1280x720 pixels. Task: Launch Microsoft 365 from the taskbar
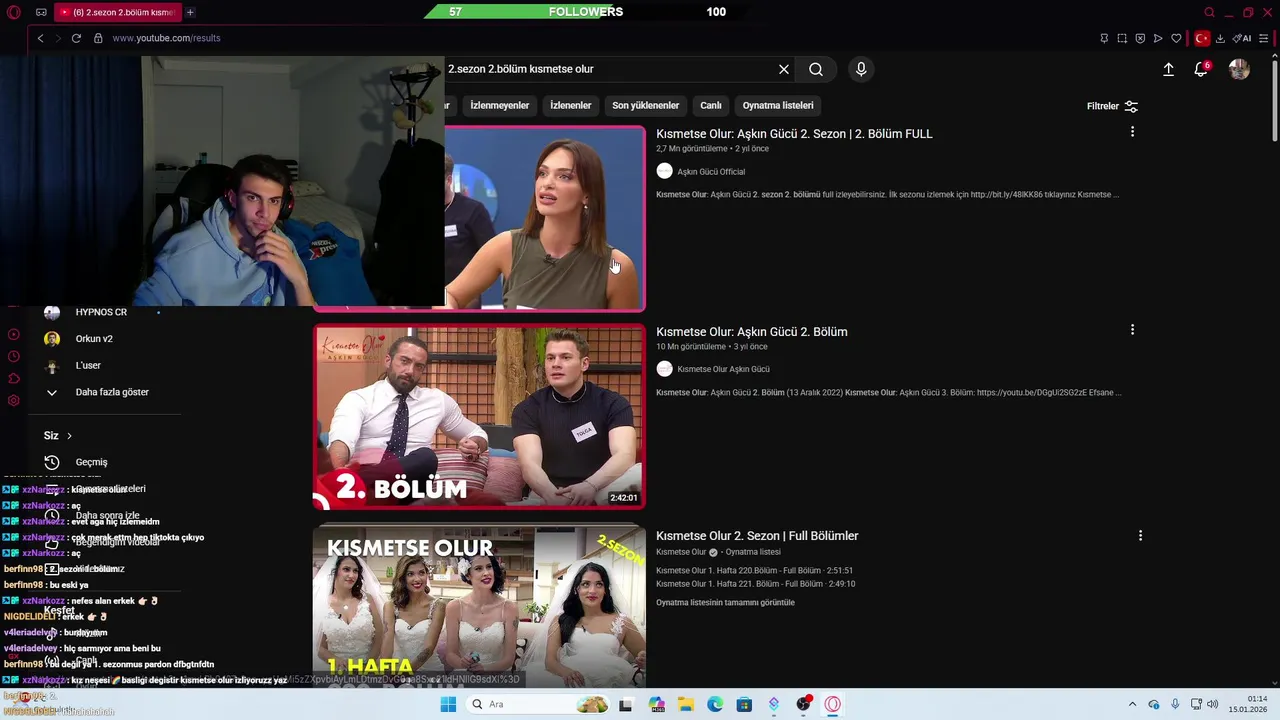pos(657,704)
